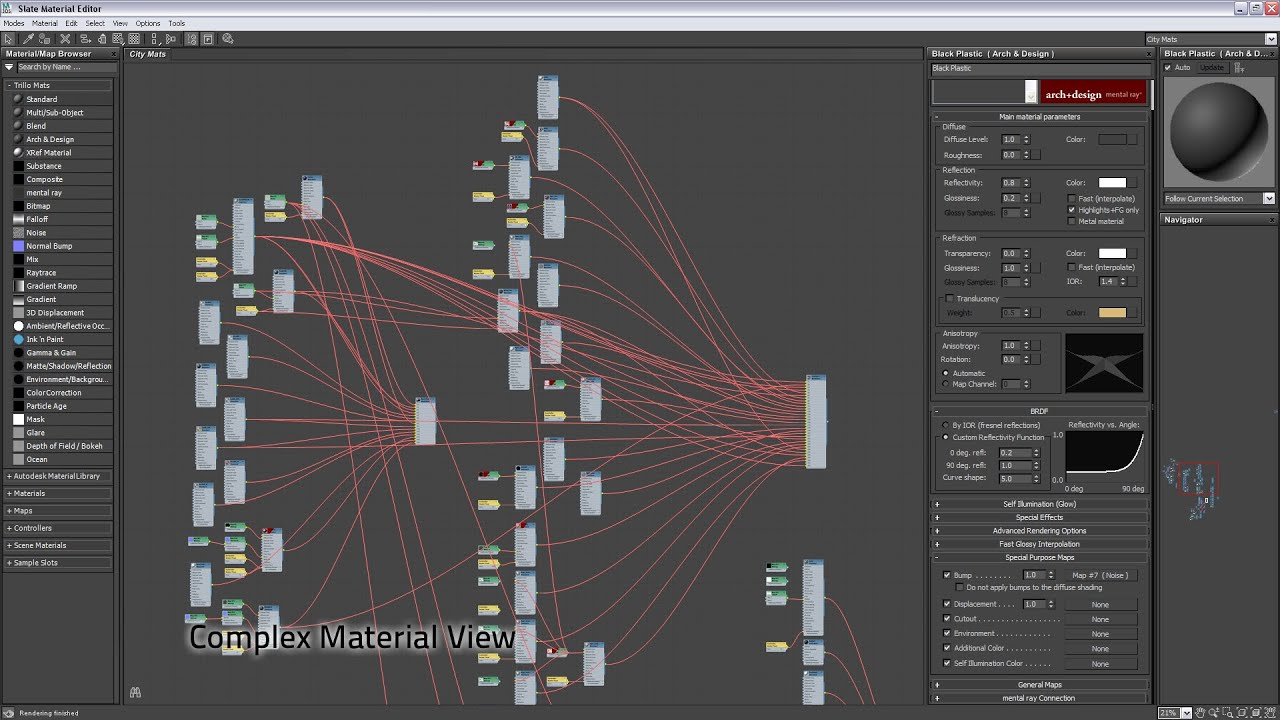Enable the Translucency checkbox
Screen dimensions: 1280x720
click(949, 299)
